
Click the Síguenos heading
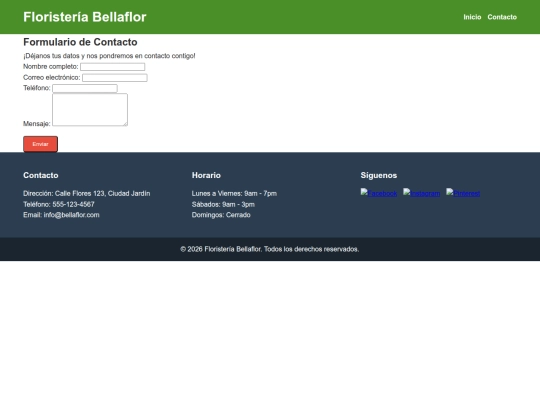[379, 175]
